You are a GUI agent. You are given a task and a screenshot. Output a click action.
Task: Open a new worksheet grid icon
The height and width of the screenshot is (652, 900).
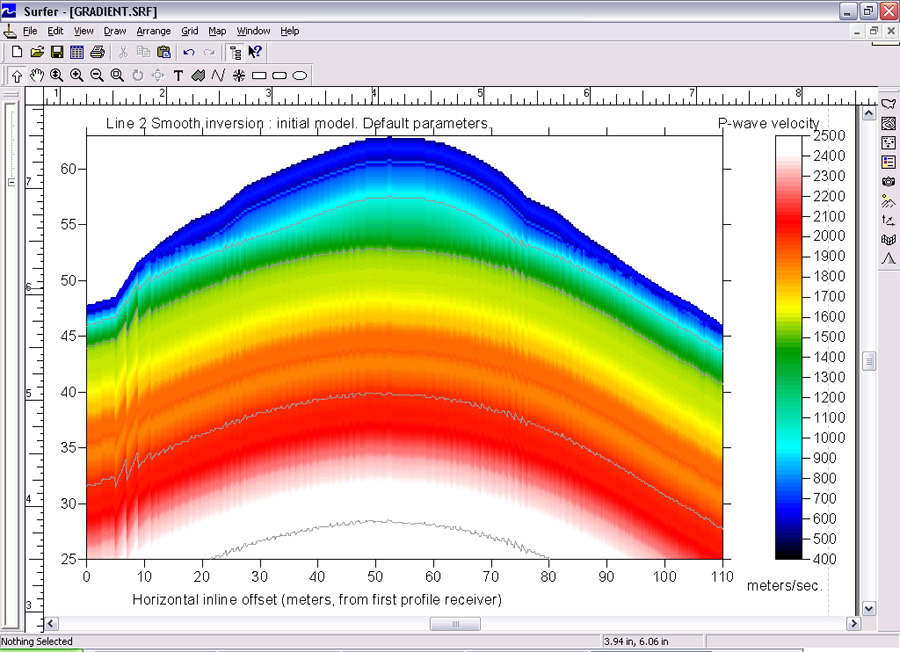tap(77, 52)
